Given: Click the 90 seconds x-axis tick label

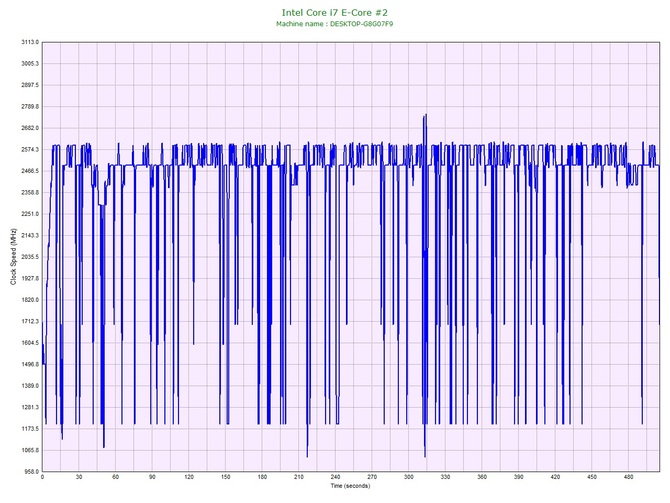Looking at the screenshot, I should pyautogui.click(x=152, y=477).
